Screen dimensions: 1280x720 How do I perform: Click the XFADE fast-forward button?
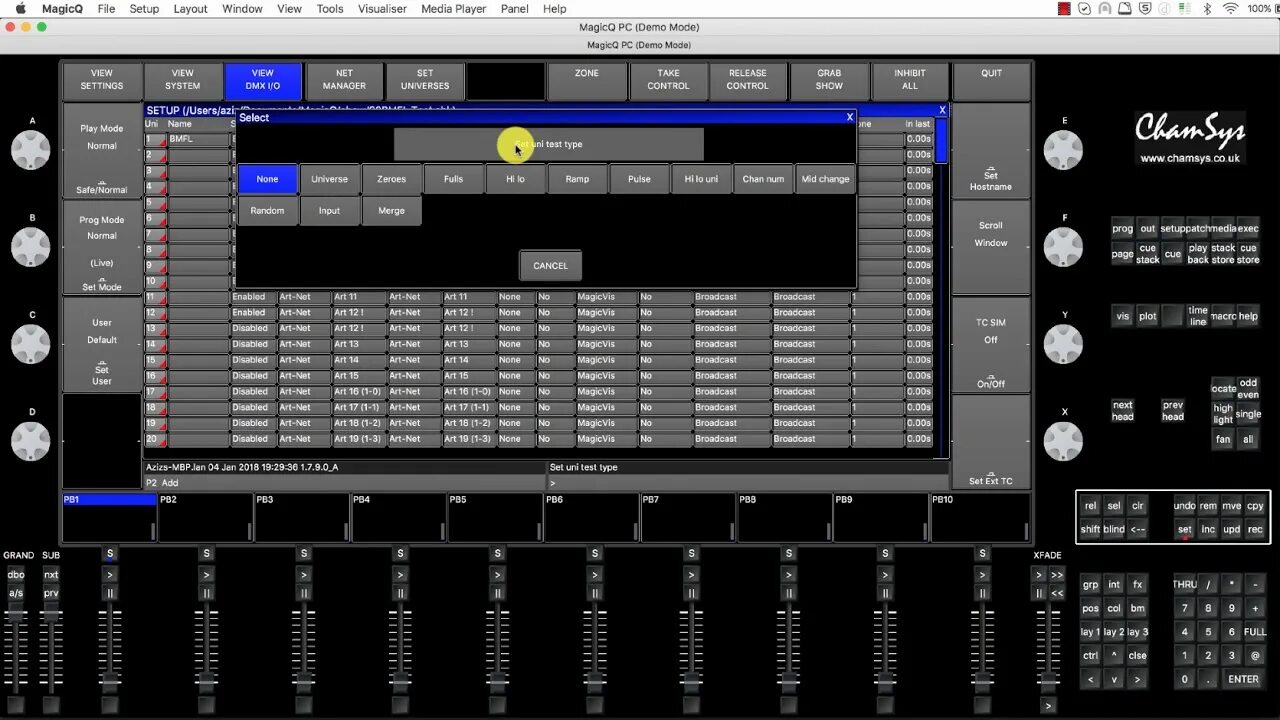tap(1057, 575)
